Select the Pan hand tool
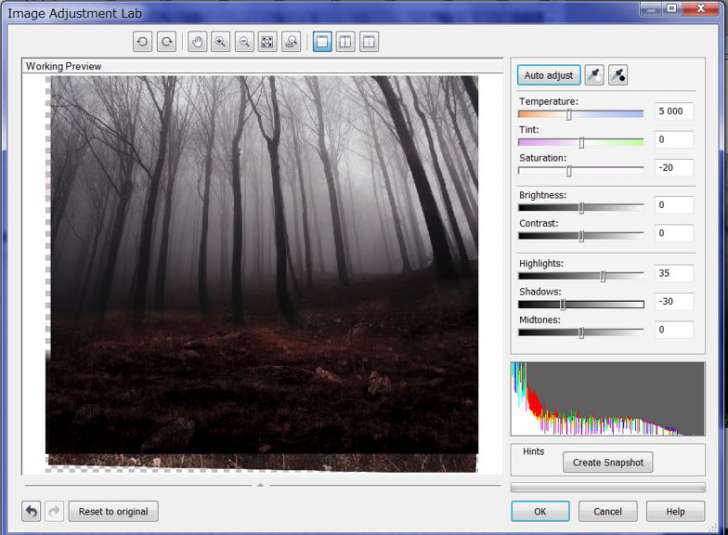 pos(197,42)
